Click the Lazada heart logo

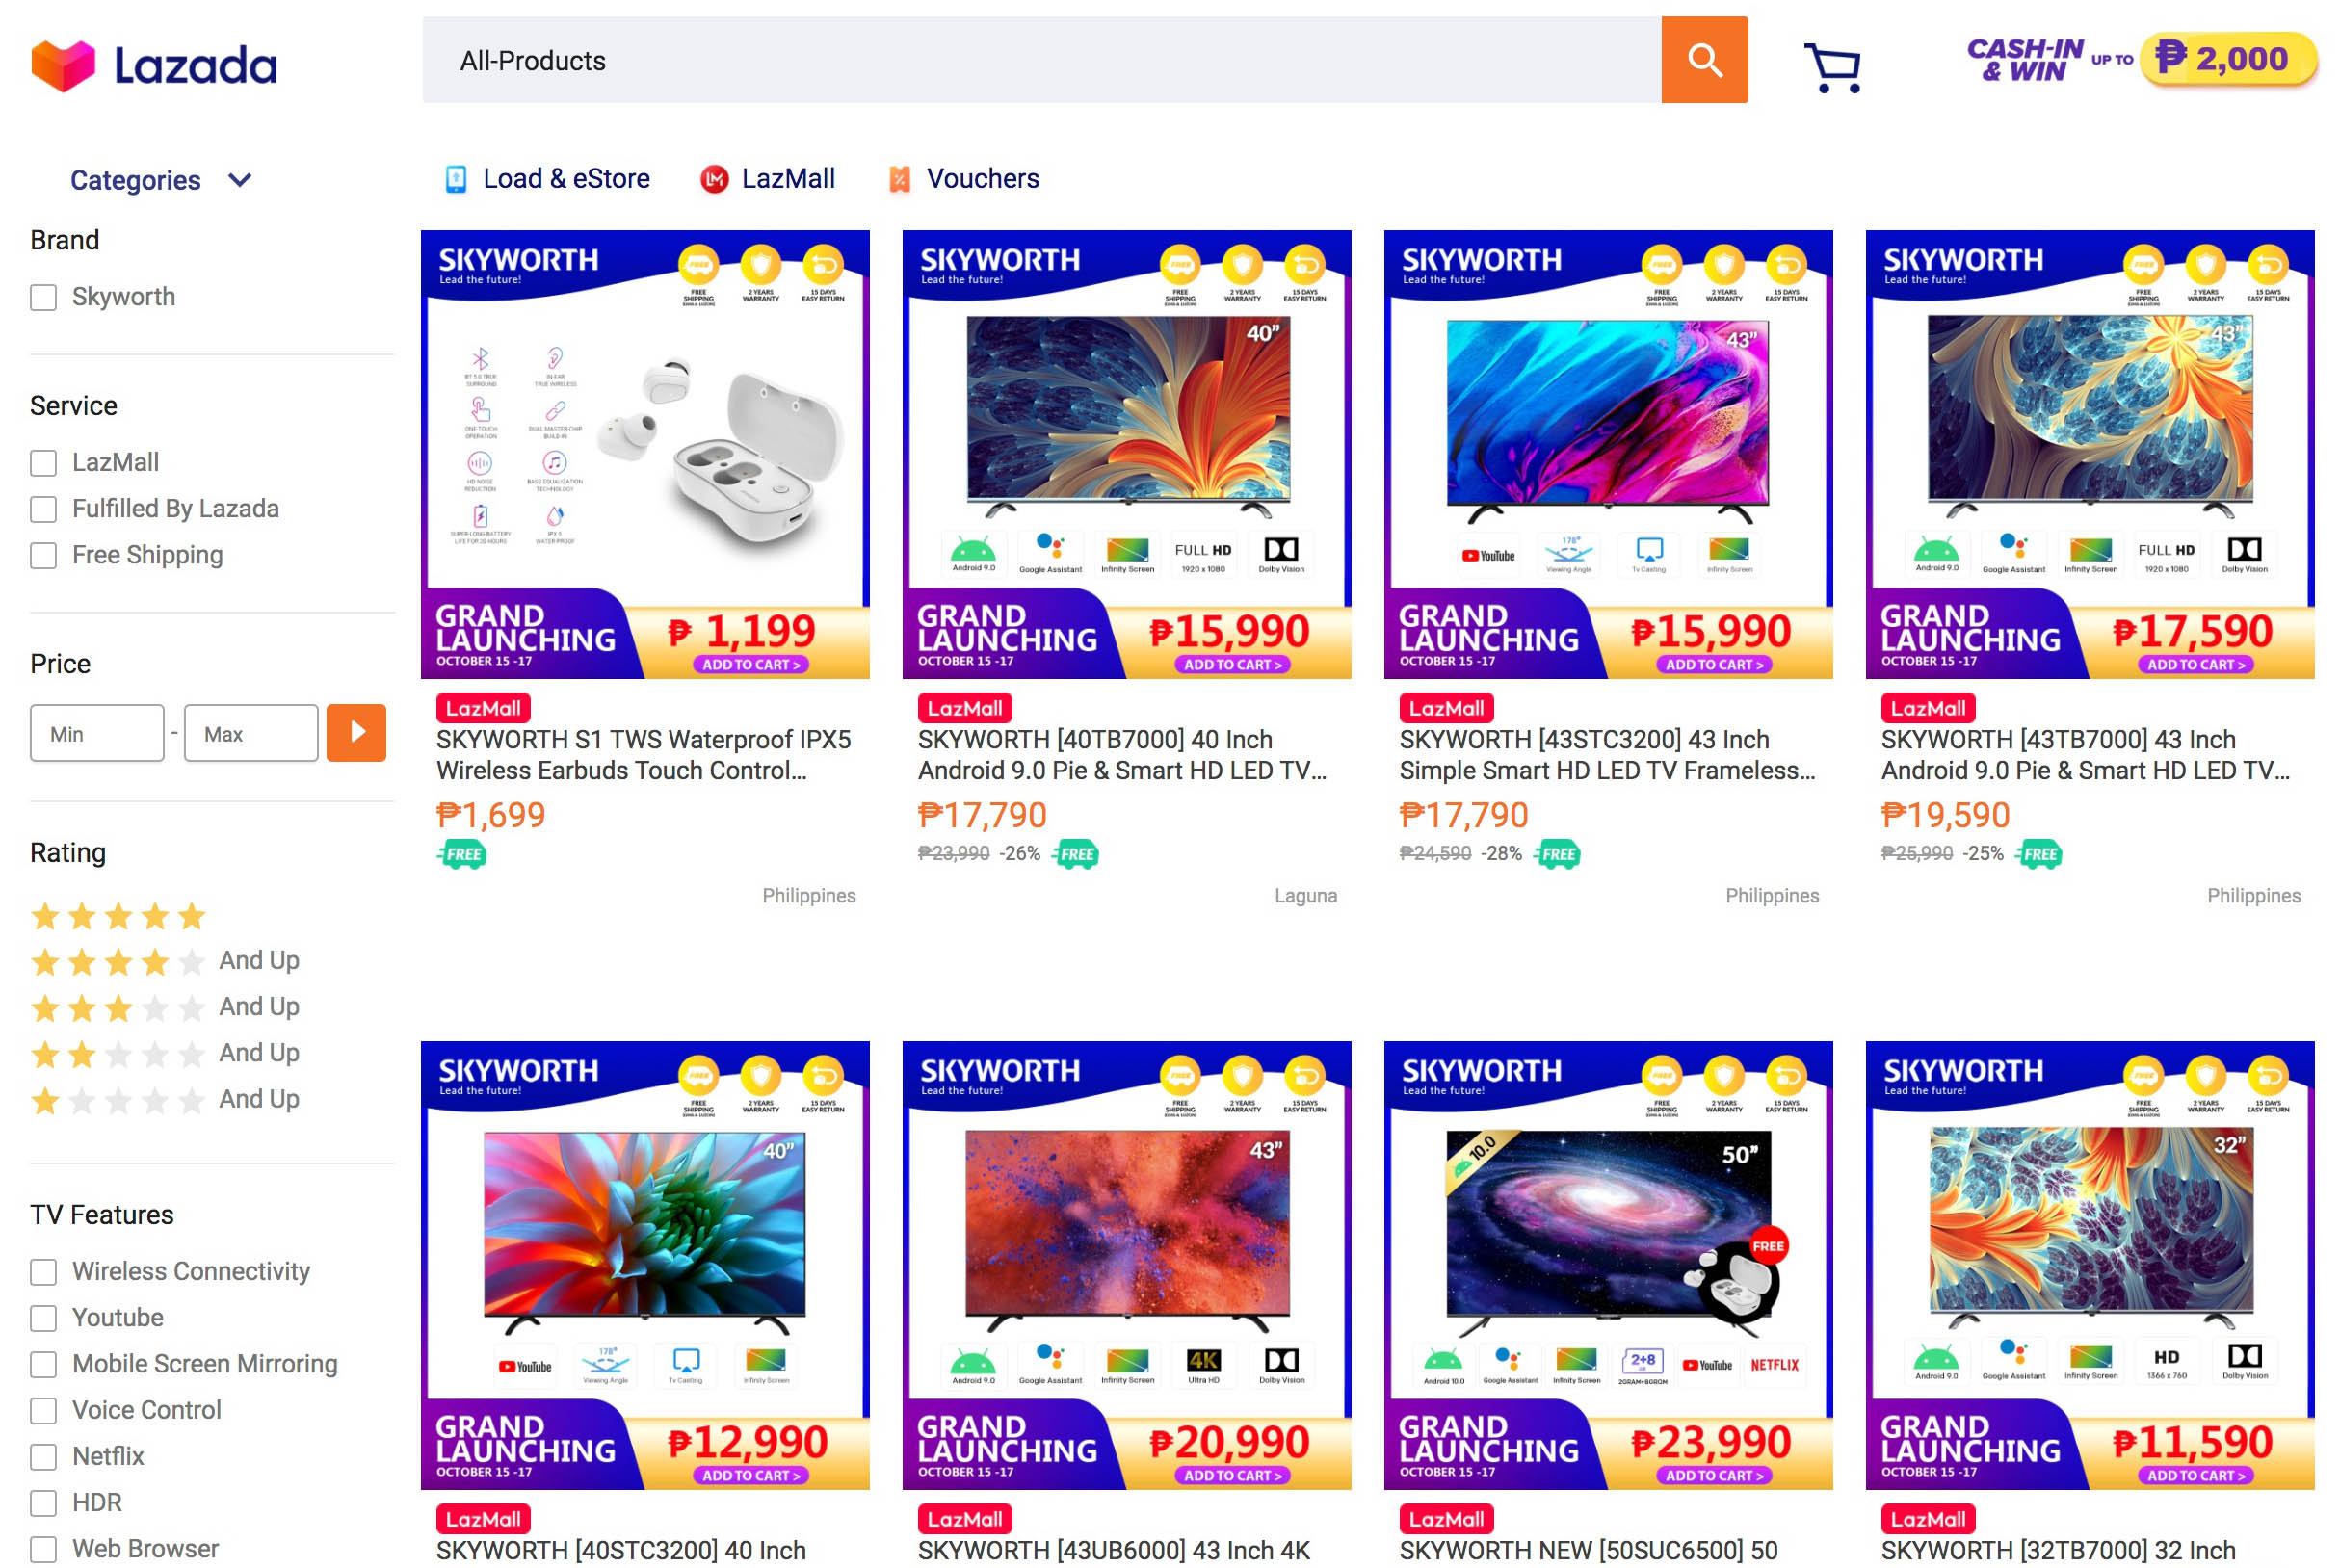click(63, 66)
